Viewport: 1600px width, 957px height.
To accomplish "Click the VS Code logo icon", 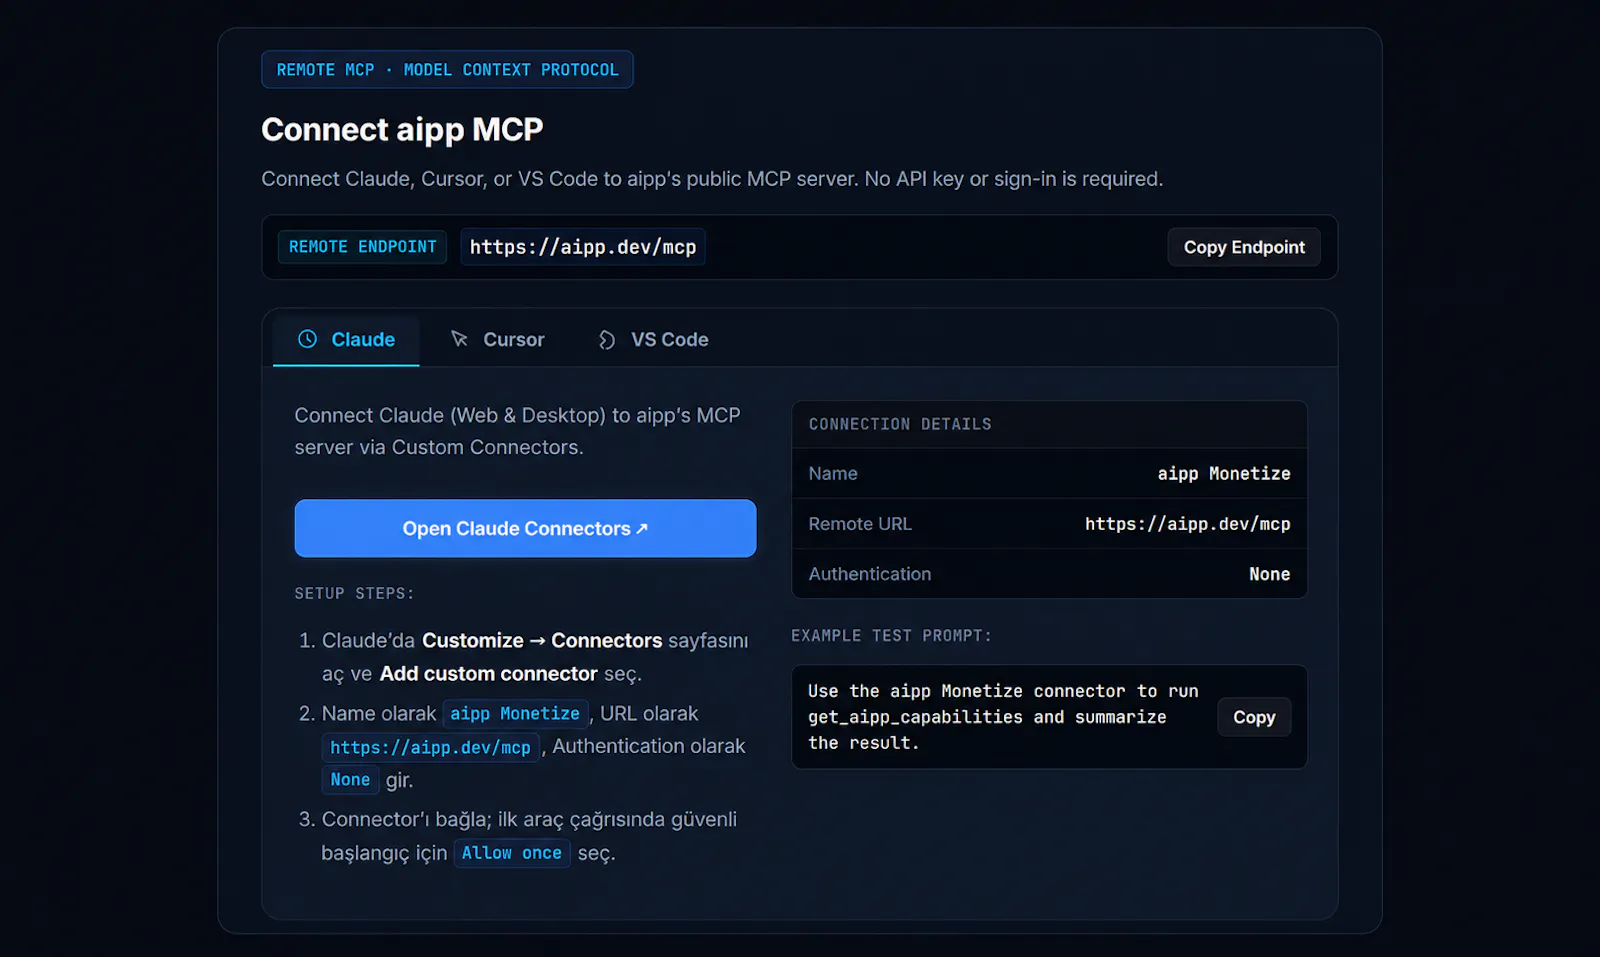I will click(606, 340).
